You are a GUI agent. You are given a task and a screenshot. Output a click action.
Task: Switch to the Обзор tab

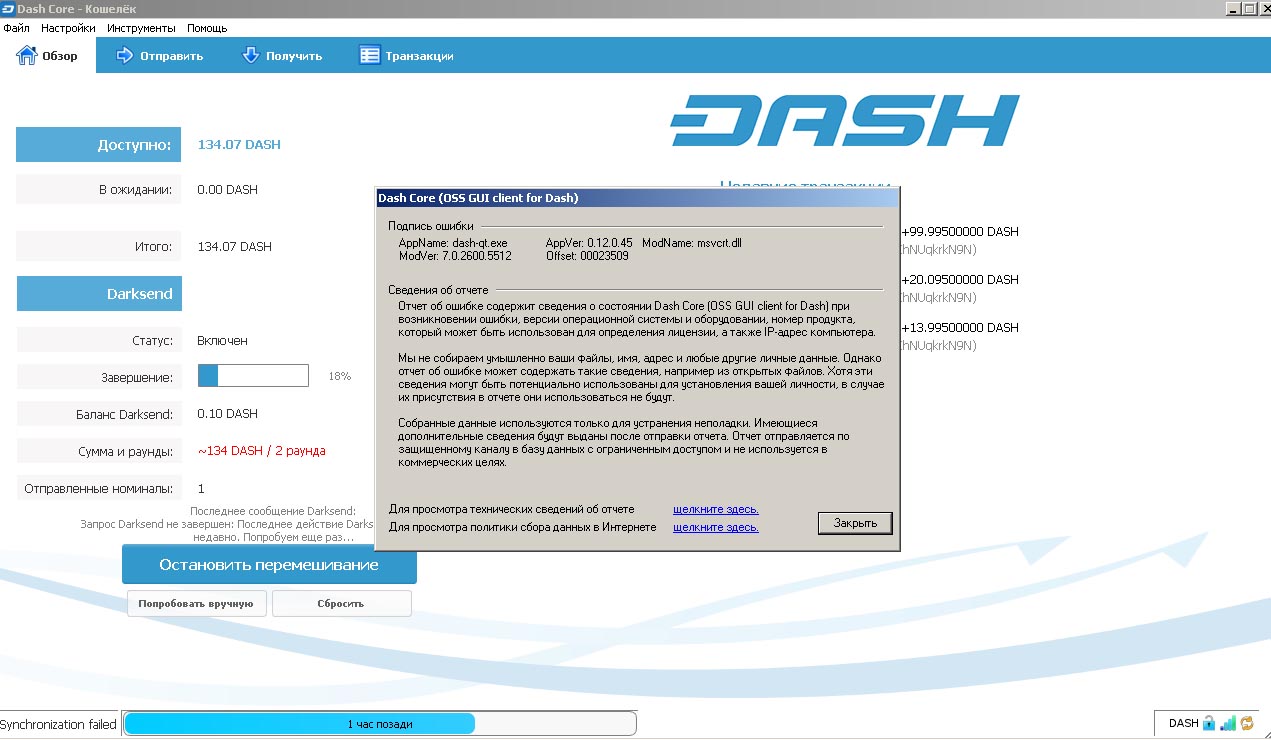[47, 56]
